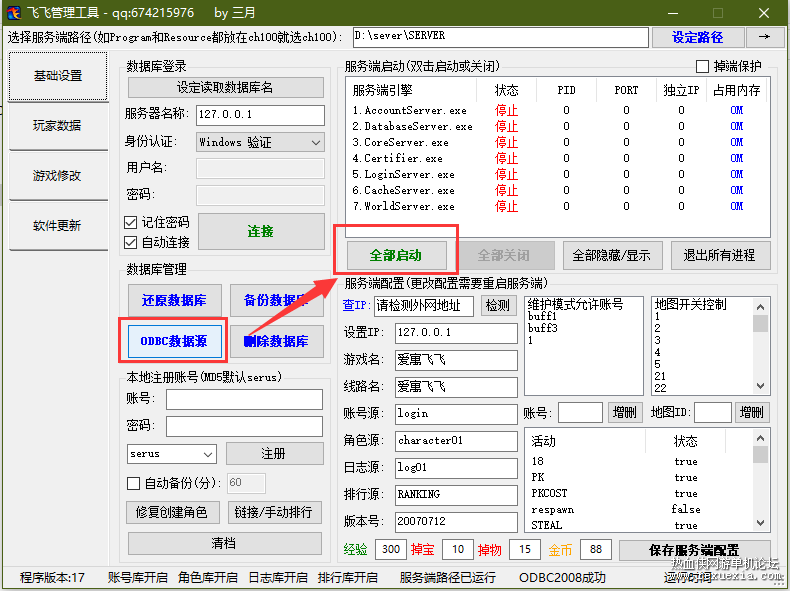The height and width of the screenshot is (591, 790).
Task: Click the 地图ID input field
Action: (x=712, y=412)
